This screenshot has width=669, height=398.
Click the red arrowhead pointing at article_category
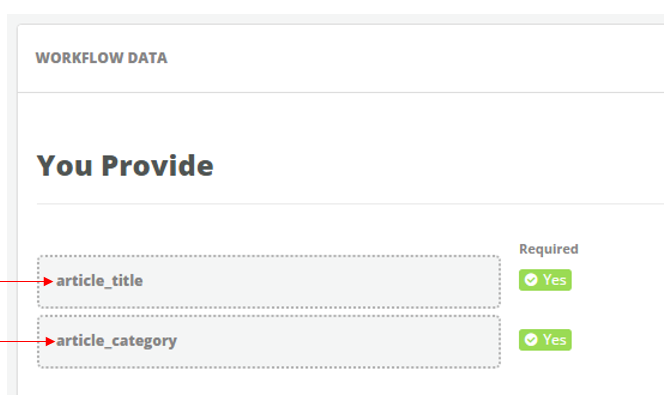(49, 341)
